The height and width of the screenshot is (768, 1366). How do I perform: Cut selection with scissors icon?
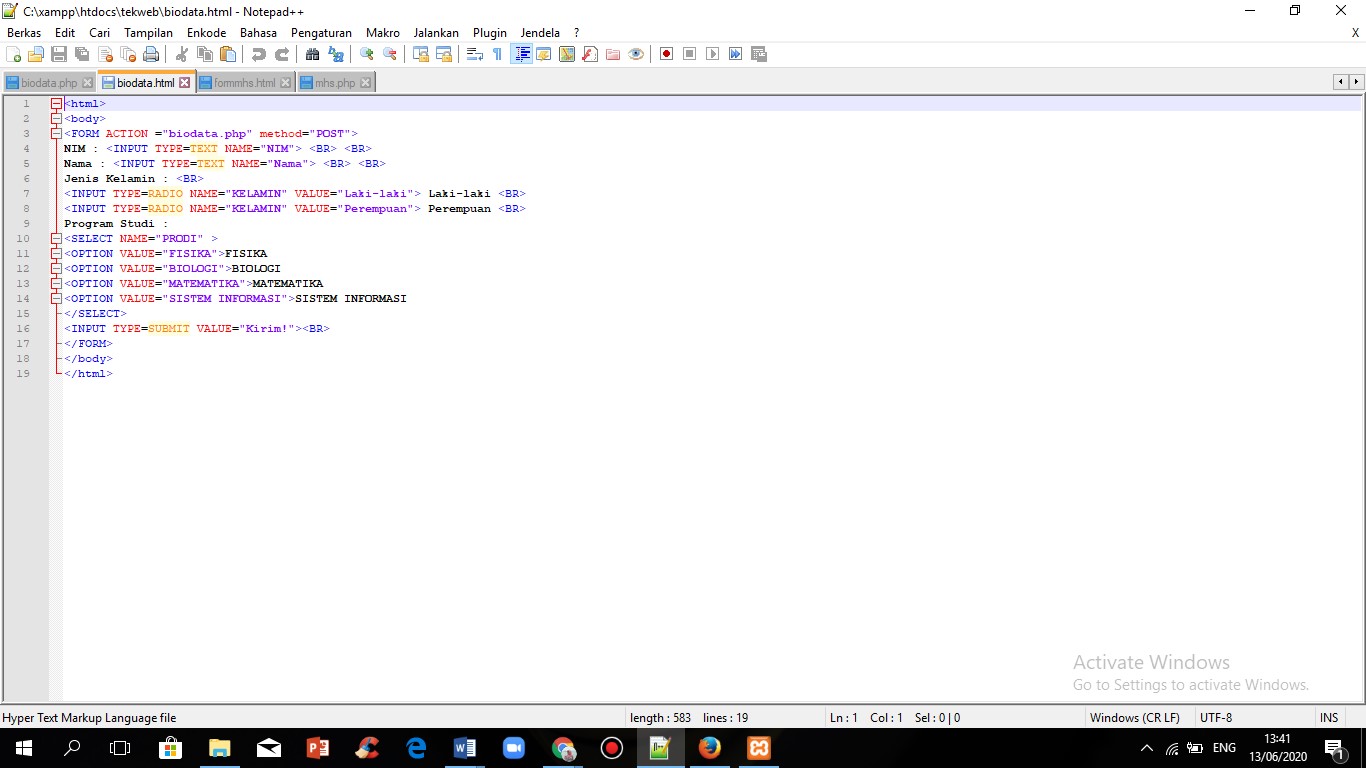tap(181, 54)
